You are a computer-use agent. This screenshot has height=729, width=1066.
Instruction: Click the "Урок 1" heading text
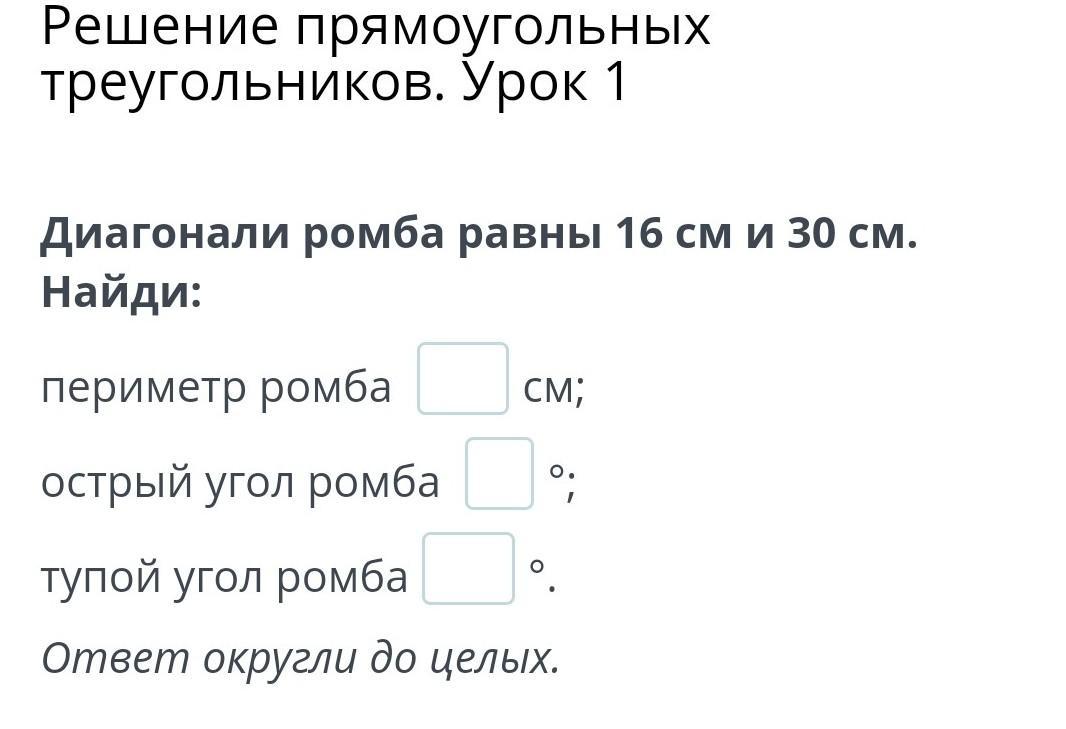pos(545,82)
